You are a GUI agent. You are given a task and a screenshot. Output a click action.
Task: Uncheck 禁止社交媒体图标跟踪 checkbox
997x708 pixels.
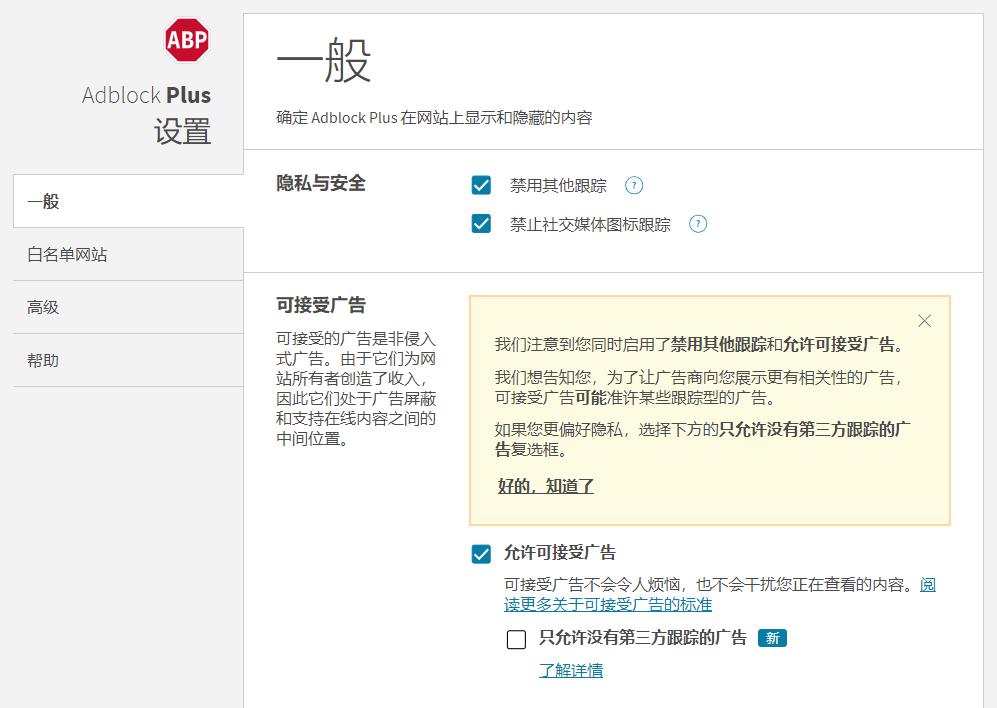point(481,224)
